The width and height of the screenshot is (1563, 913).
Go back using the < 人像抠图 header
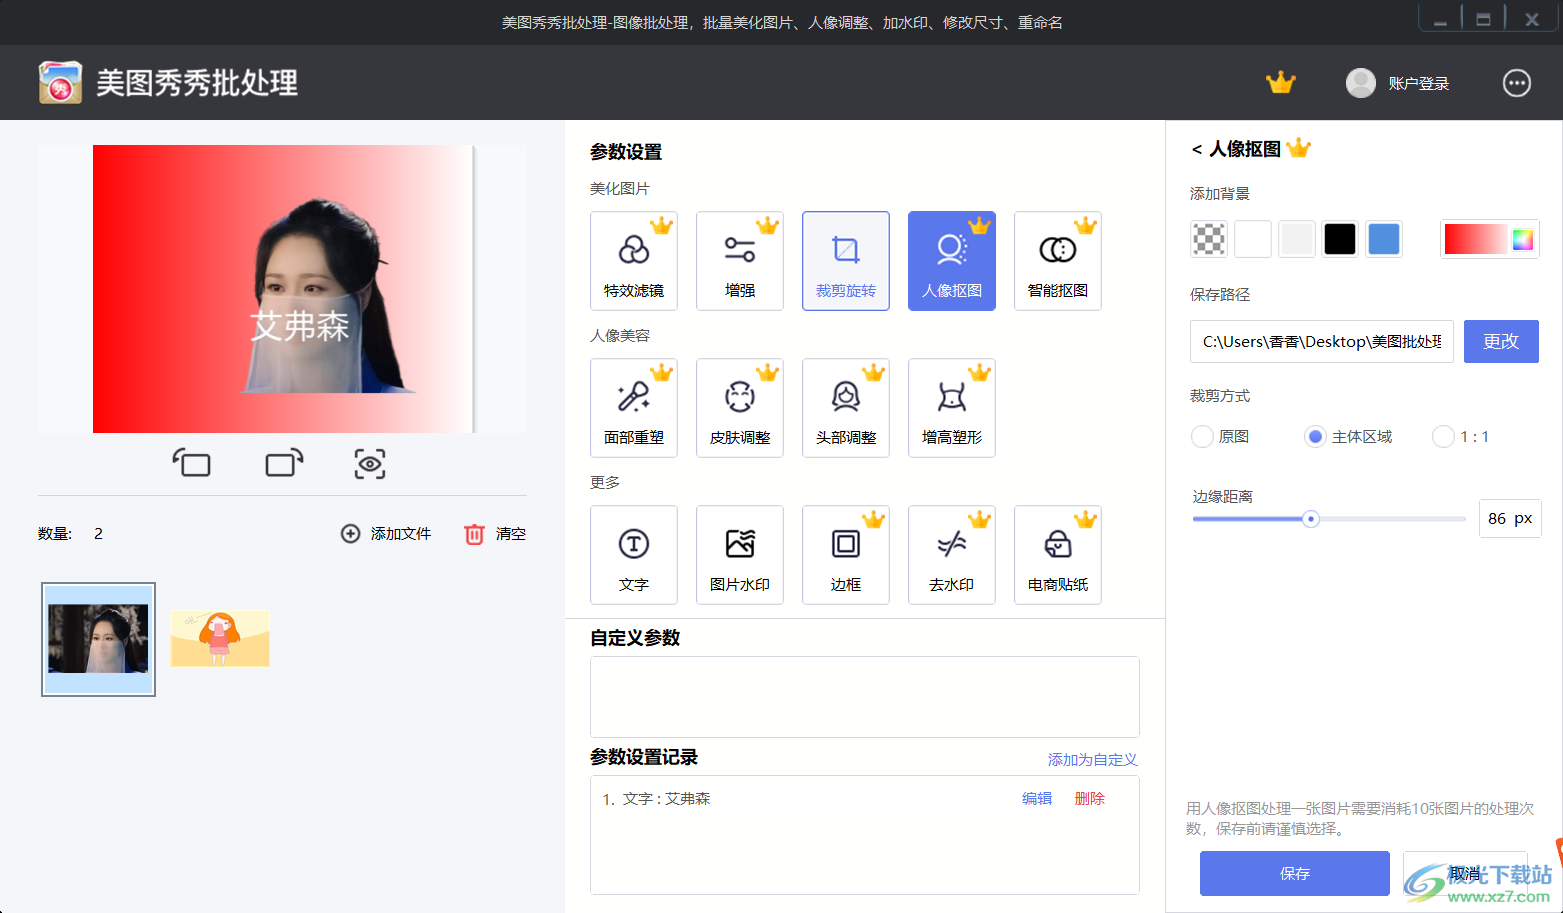[1236, 149]
